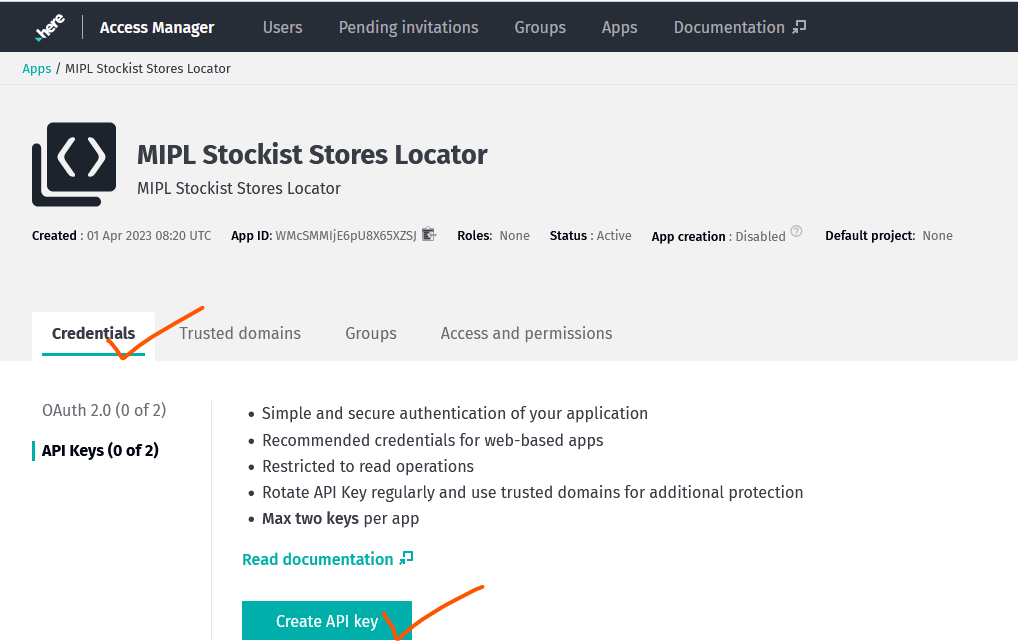
Task: Click 'Rotate API Key regularly' bullet text
Action: click(532, 493)
